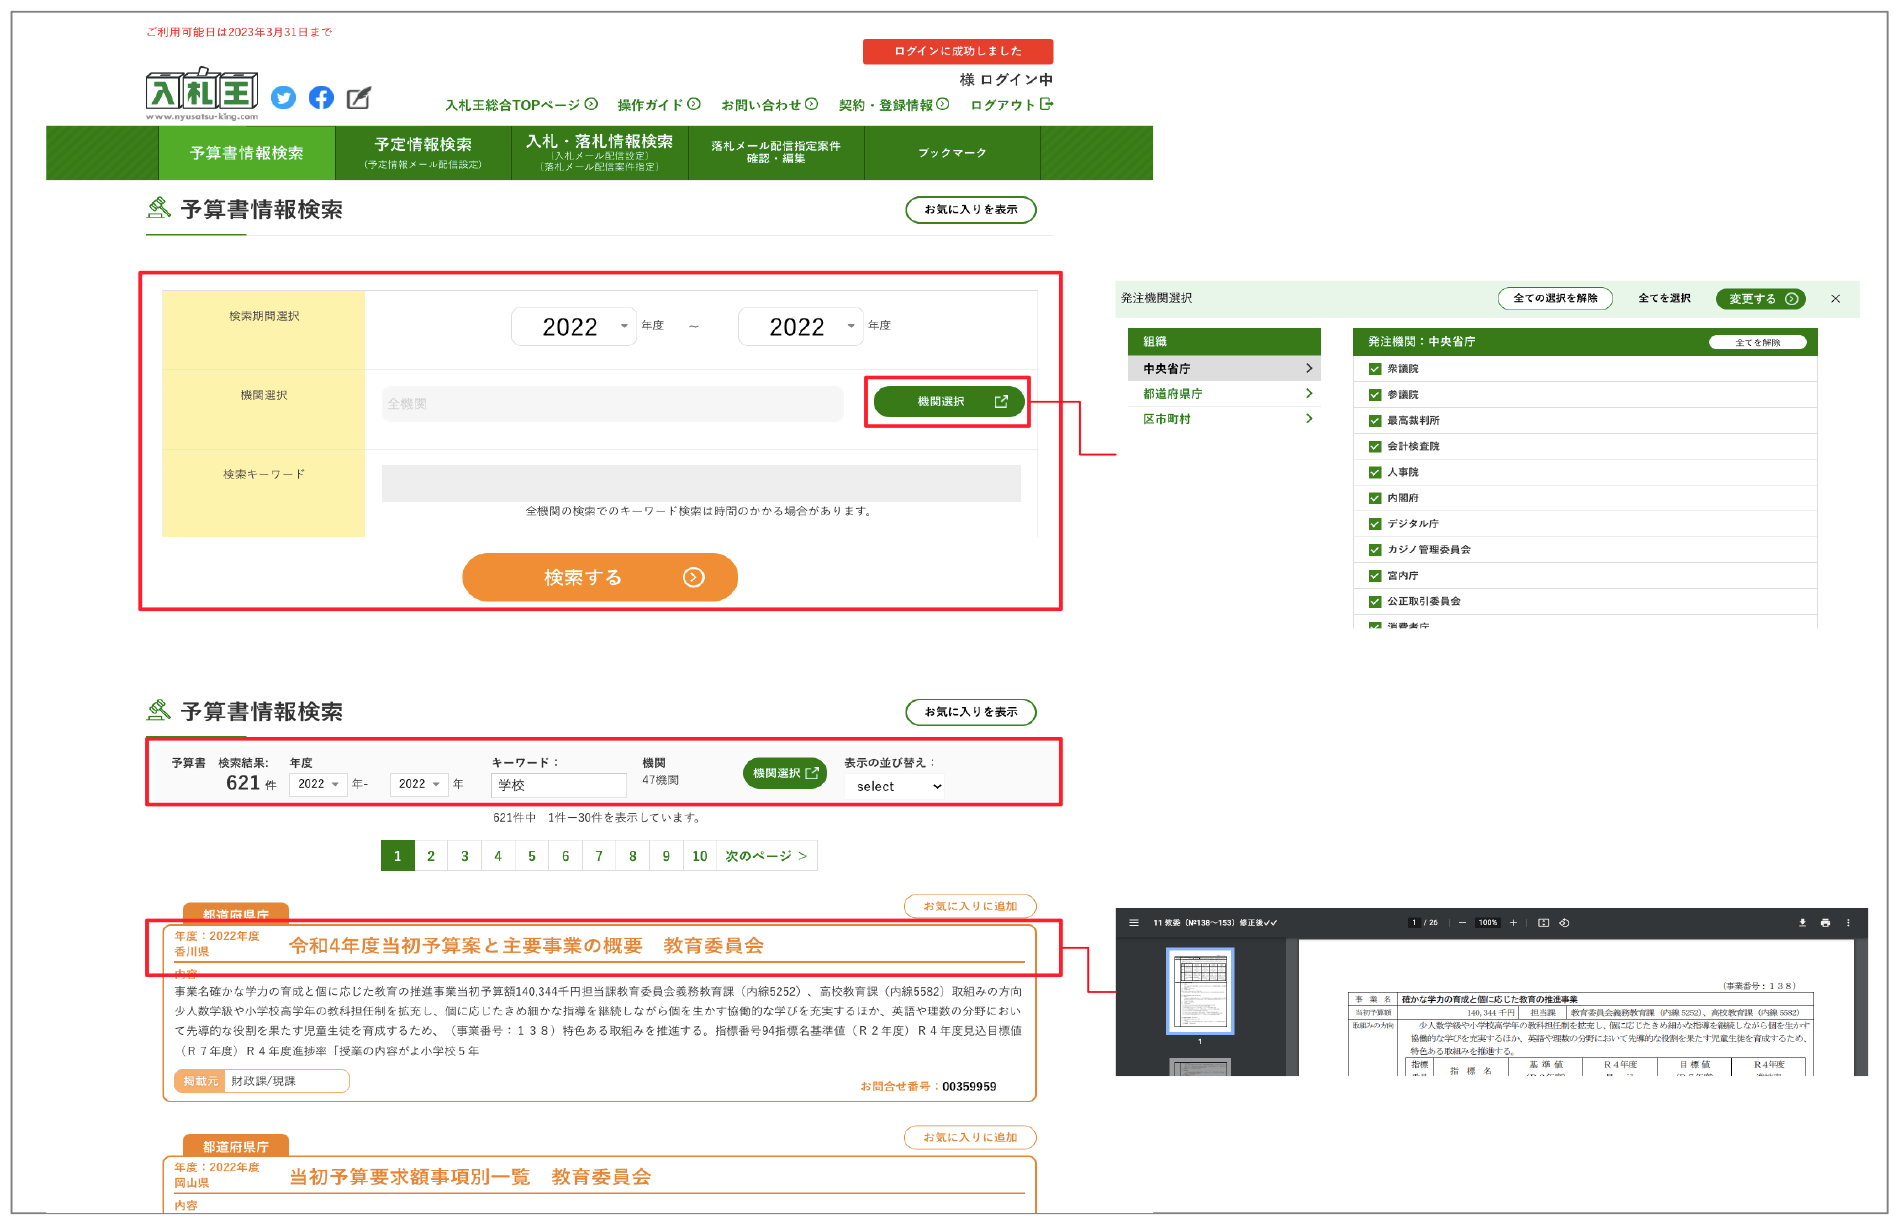Open the PDF viewer three-dot options menu
The height and width of the screenshot is (1231, 1900).
(1849, 923)
